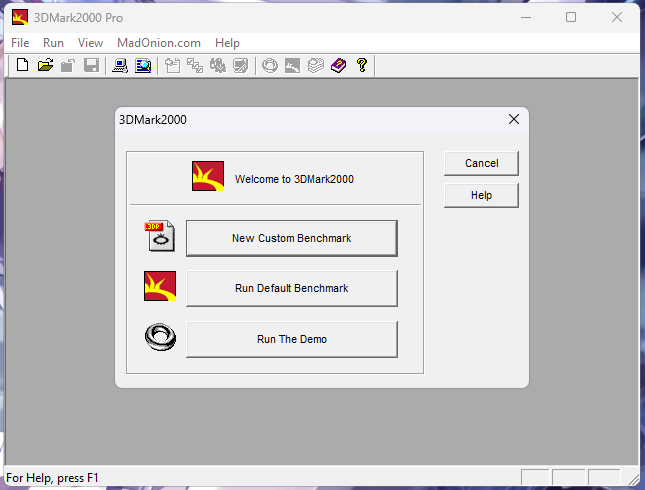The image size is (645, 490).
Task: Click the yellow question mark icon
Action: click(x=362, y=65)
